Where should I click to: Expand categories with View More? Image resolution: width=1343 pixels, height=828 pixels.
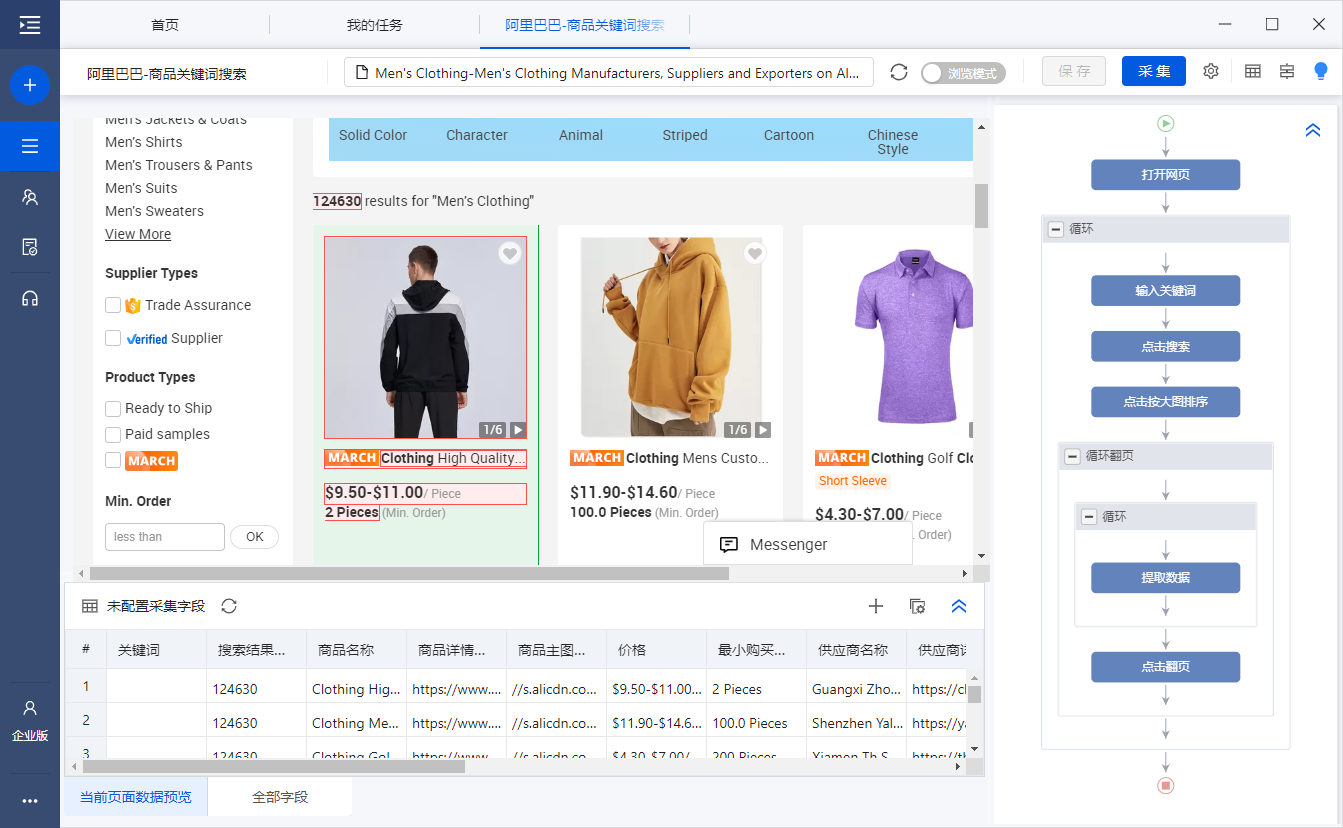pos(138,234)
